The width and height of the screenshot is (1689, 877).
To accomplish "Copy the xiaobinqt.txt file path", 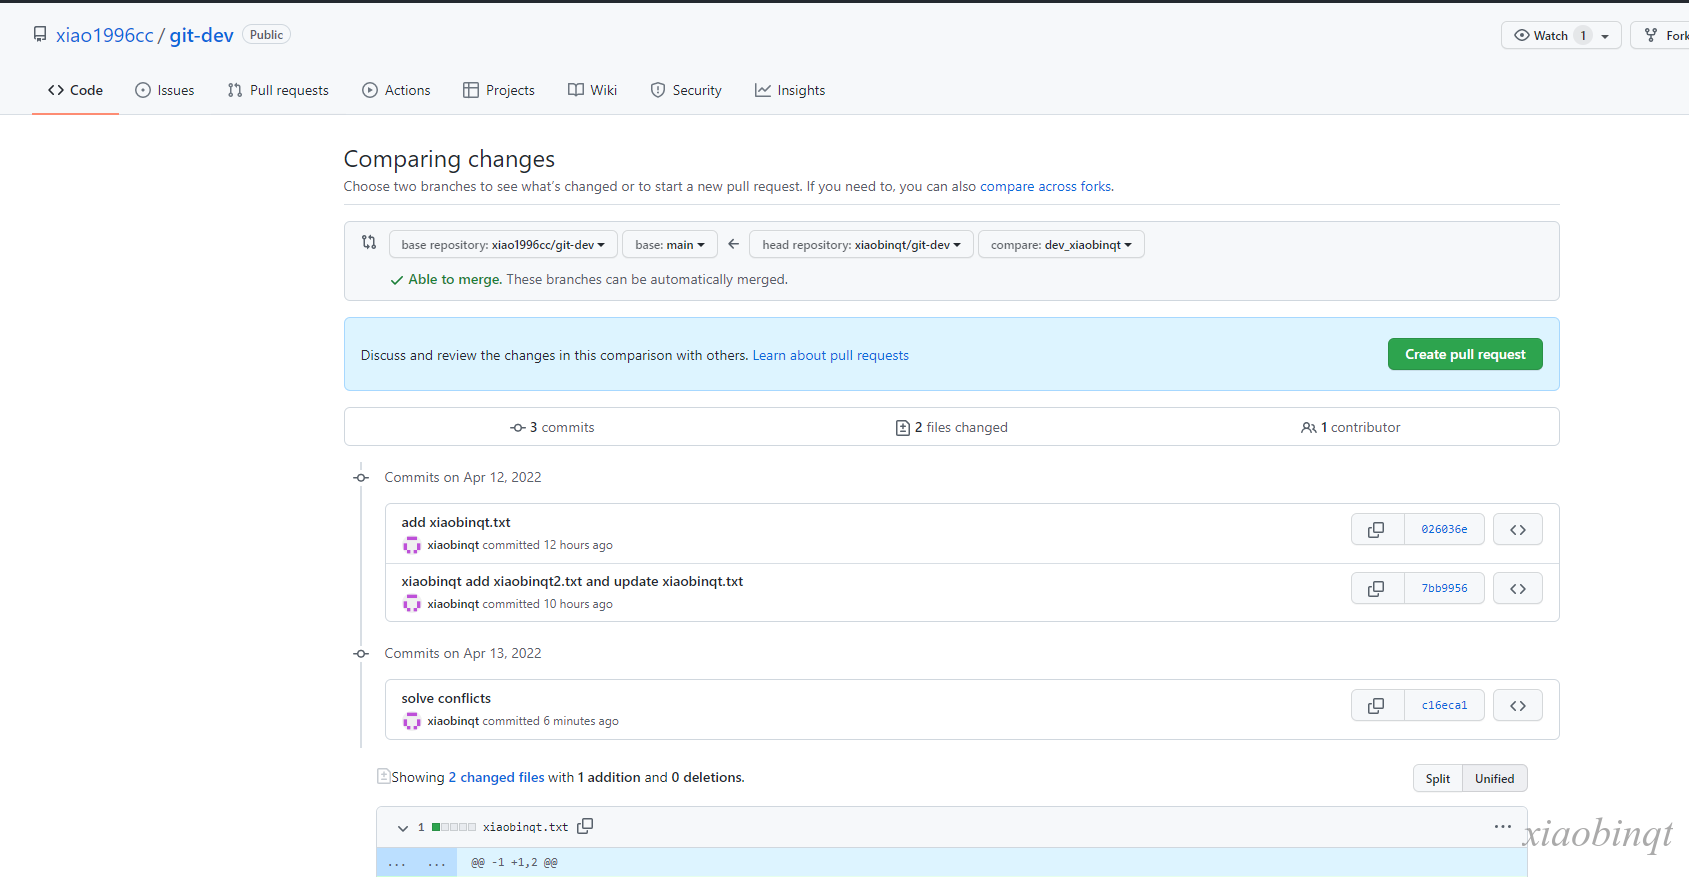I will point(585,826).
